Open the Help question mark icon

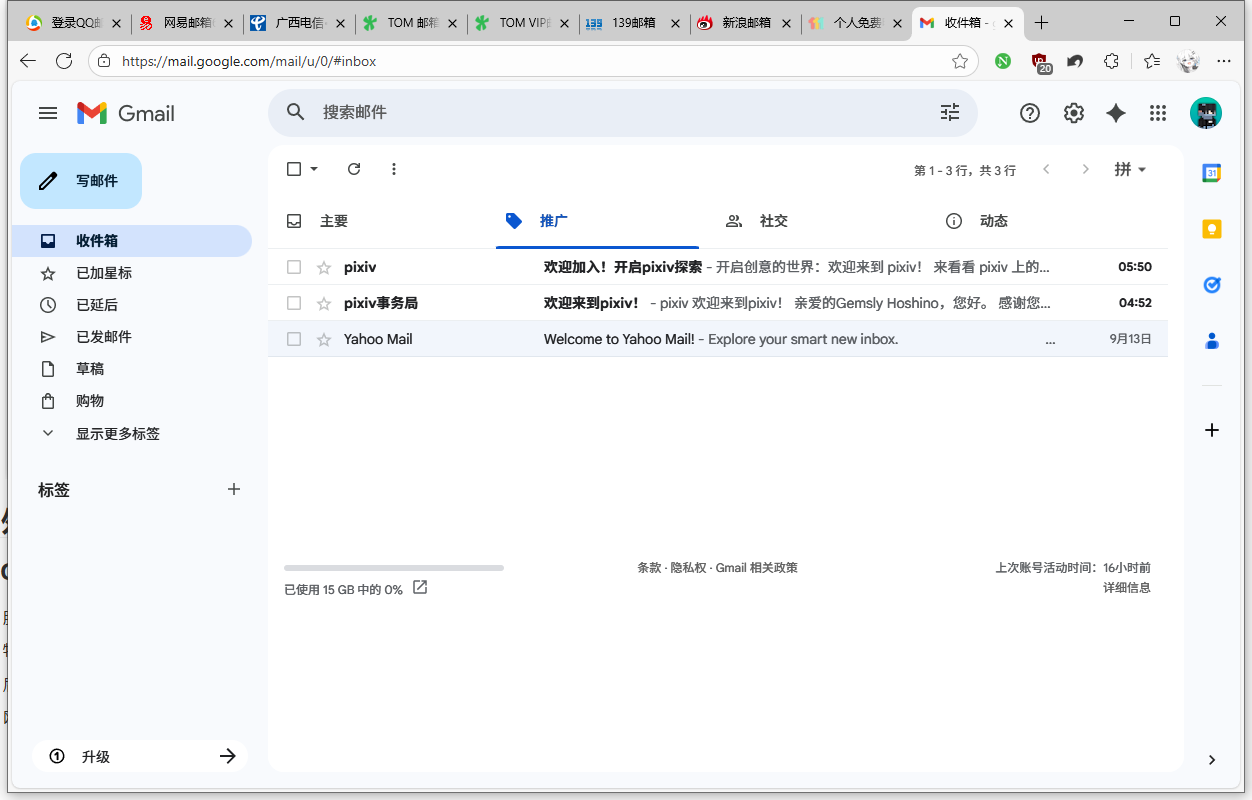(1030, 113)
